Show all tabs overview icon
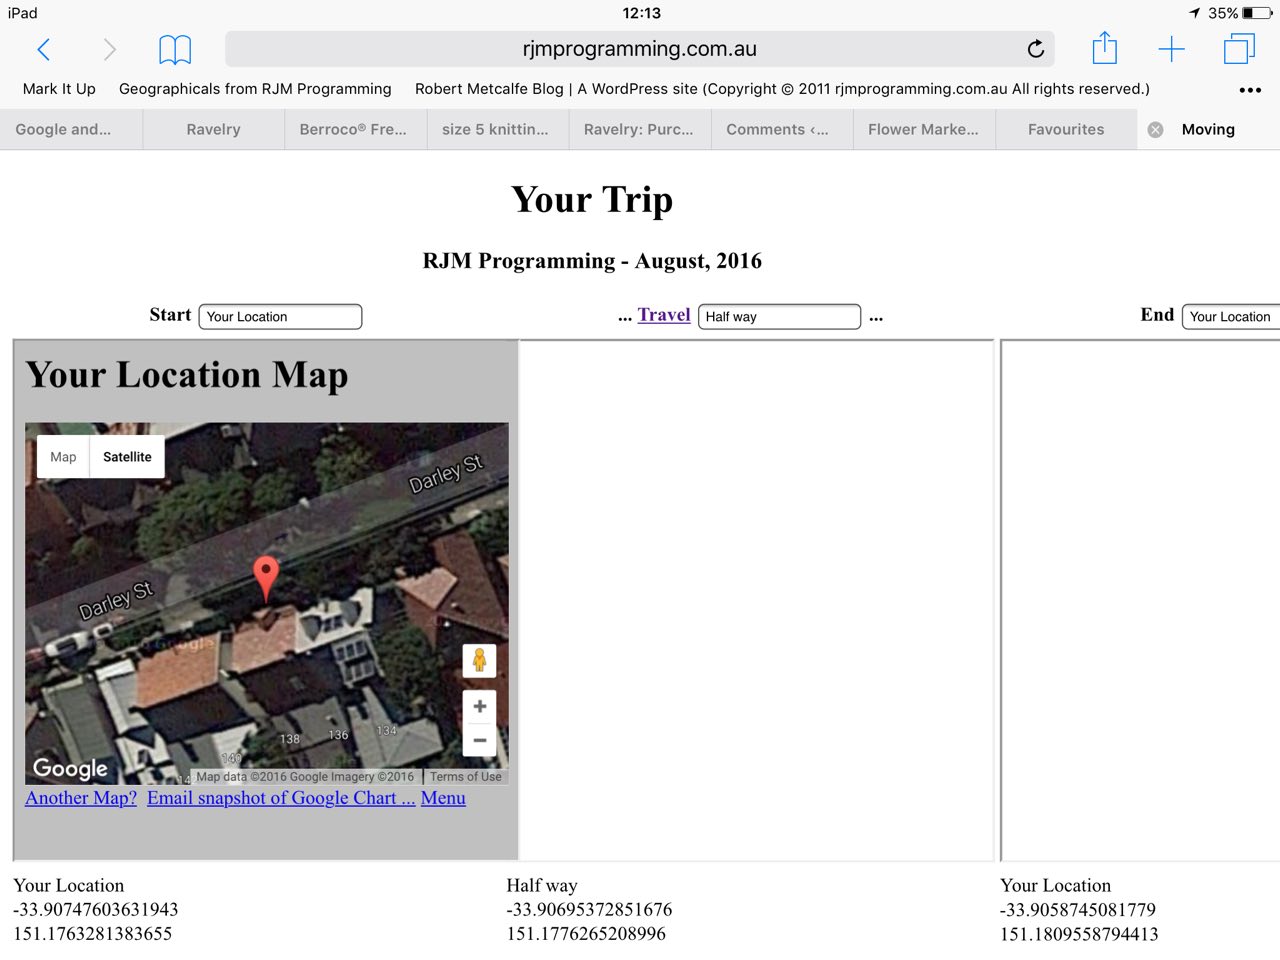1280x960 pixels. [1239, 48]
